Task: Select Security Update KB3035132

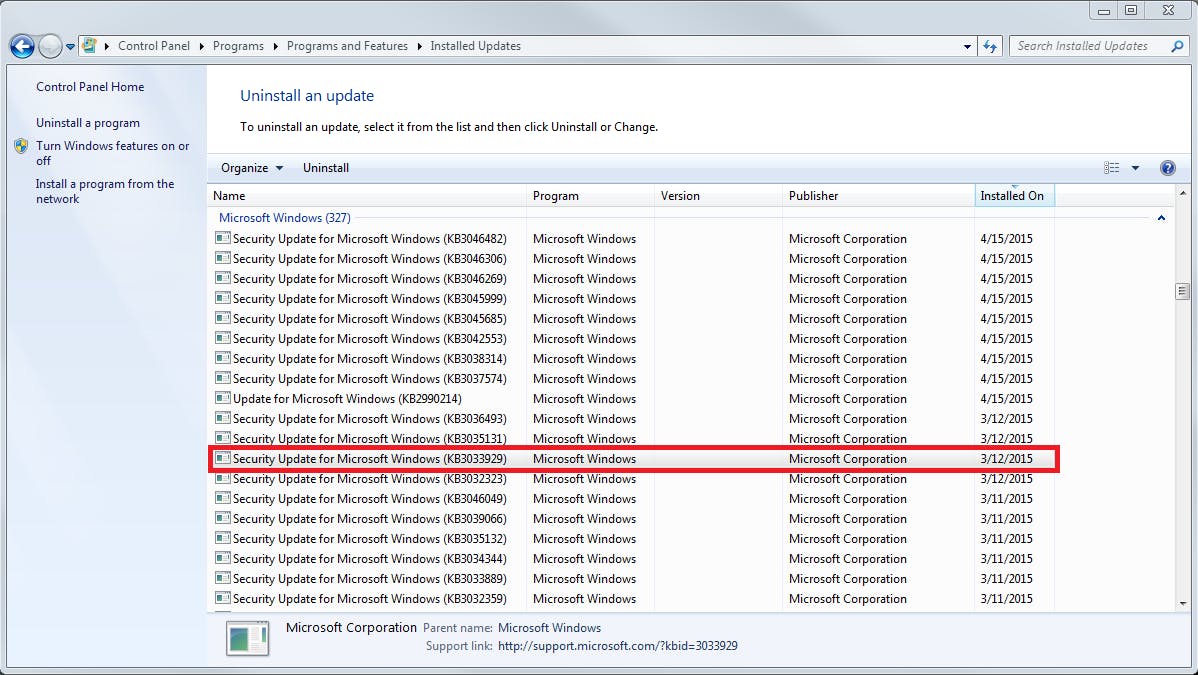Action: 369,538
